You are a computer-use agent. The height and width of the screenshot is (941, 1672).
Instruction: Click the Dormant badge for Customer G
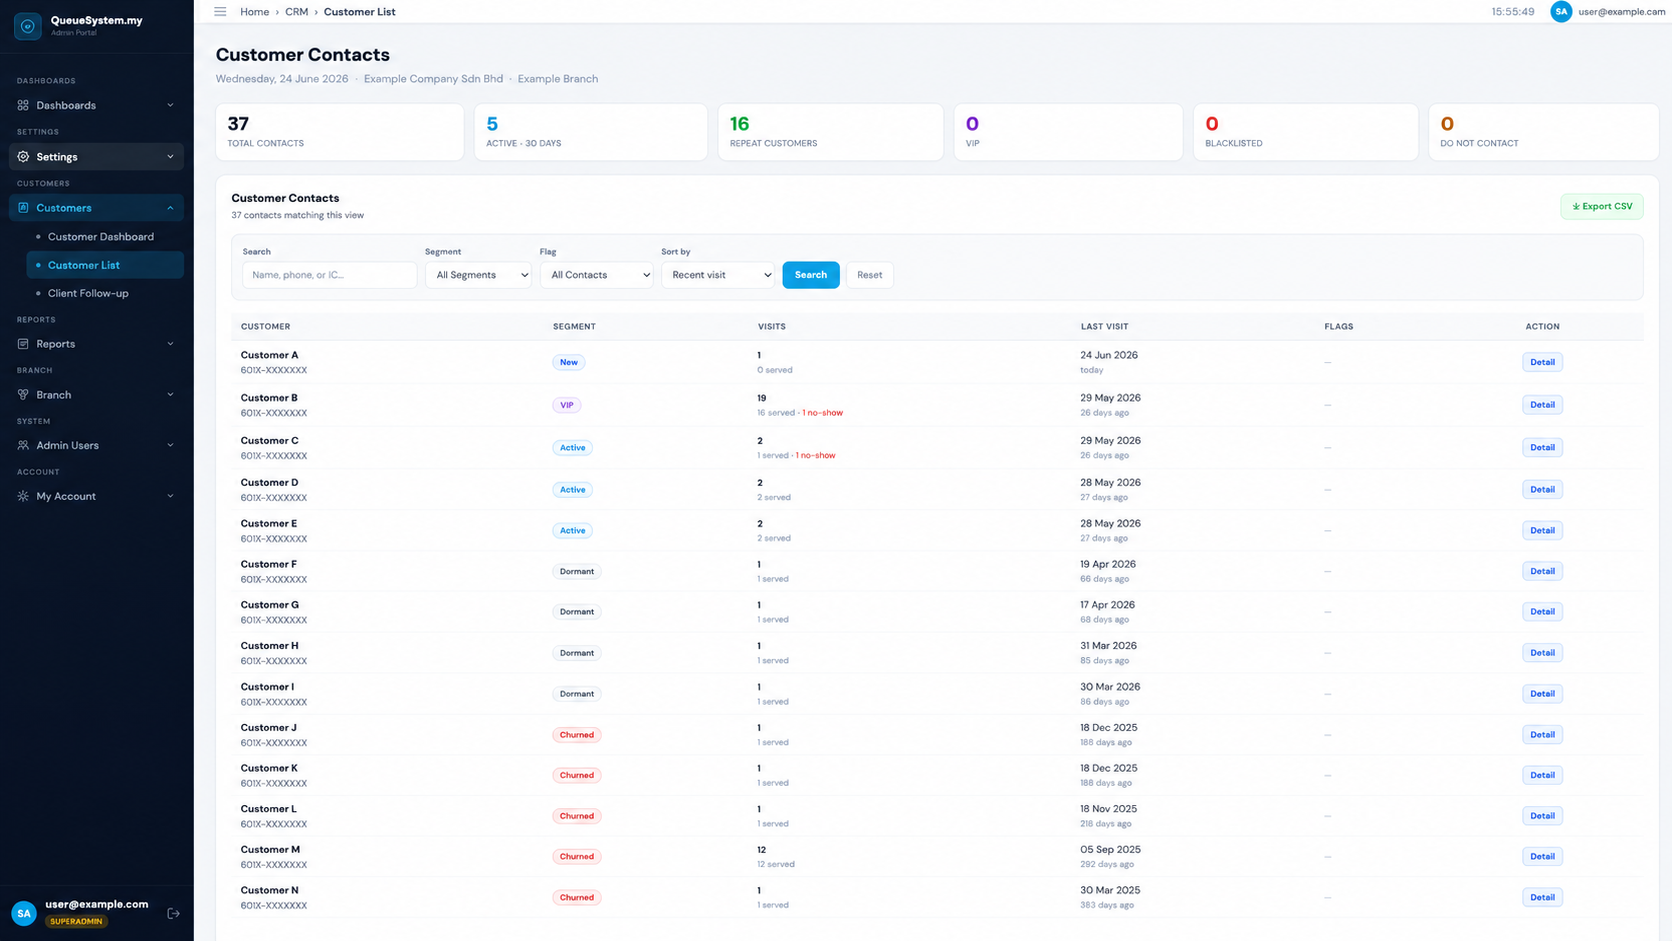pyautogui.click(x=577, y=612)
